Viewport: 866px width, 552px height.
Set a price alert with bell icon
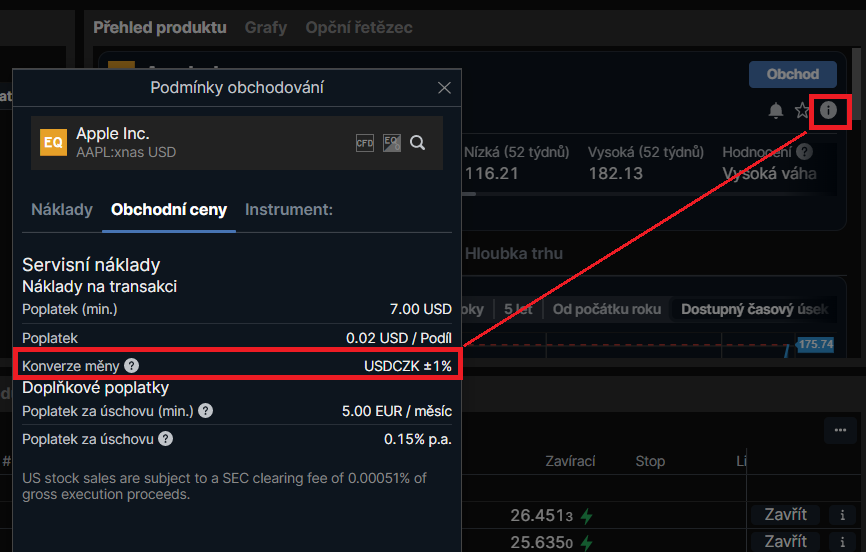click(x=776, y=111)
